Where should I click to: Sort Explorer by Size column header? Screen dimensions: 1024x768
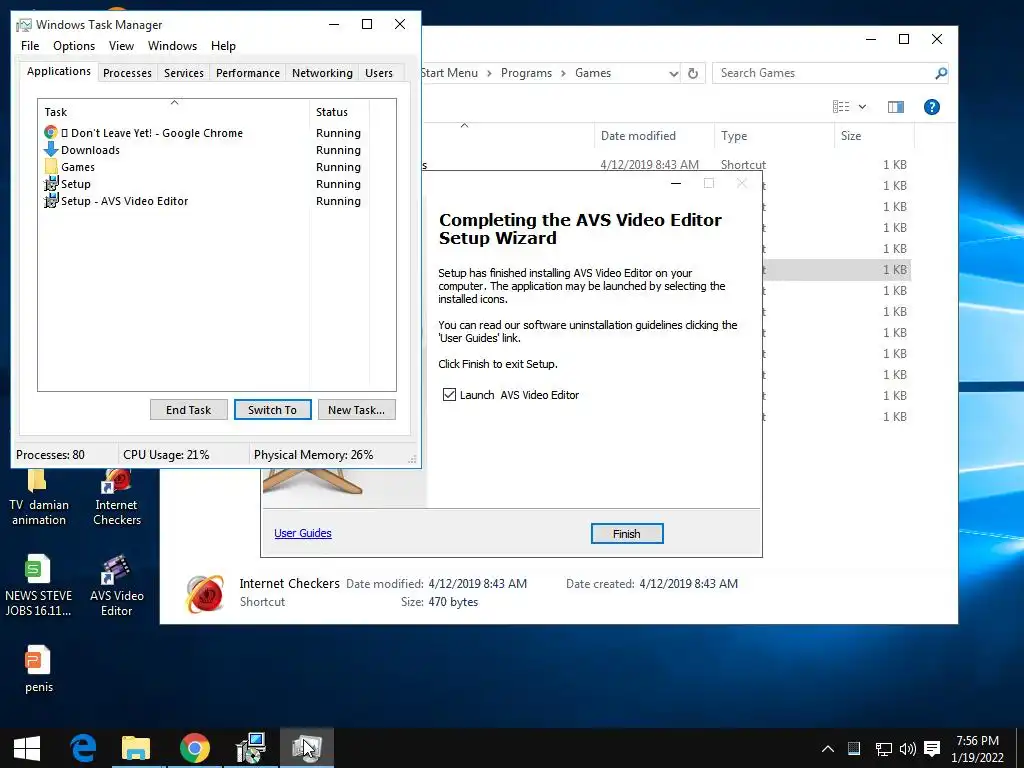point(874,136)
